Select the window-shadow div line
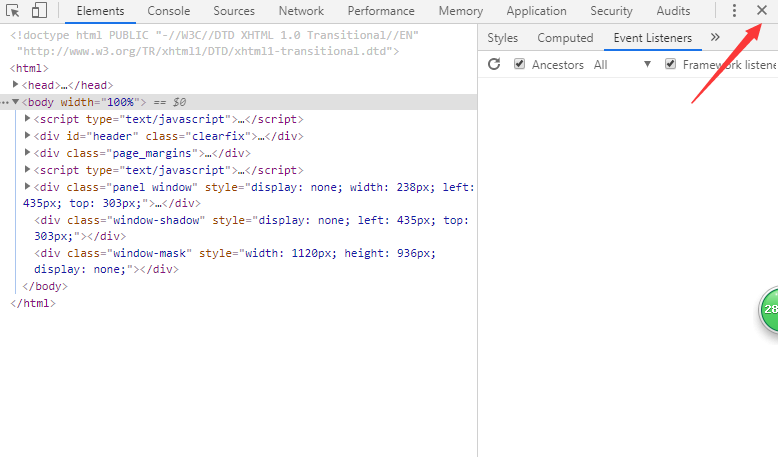The image size is (778, 457). pyautogui.click(x=251, y=228)
